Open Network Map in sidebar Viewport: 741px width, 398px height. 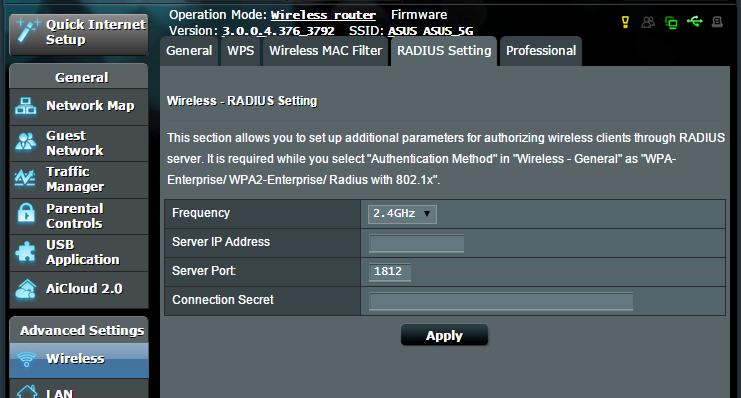pos(79,106)
